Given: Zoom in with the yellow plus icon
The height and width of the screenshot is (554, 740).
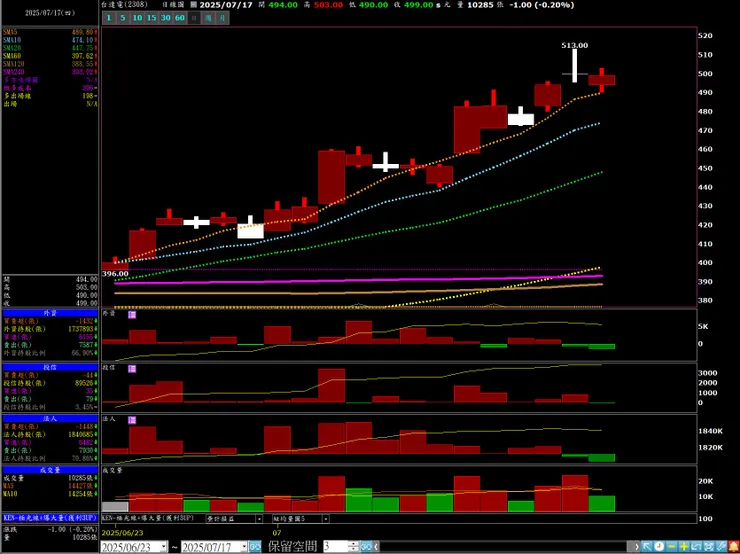Looking at the screenshot, I should [x=684, y=546].
